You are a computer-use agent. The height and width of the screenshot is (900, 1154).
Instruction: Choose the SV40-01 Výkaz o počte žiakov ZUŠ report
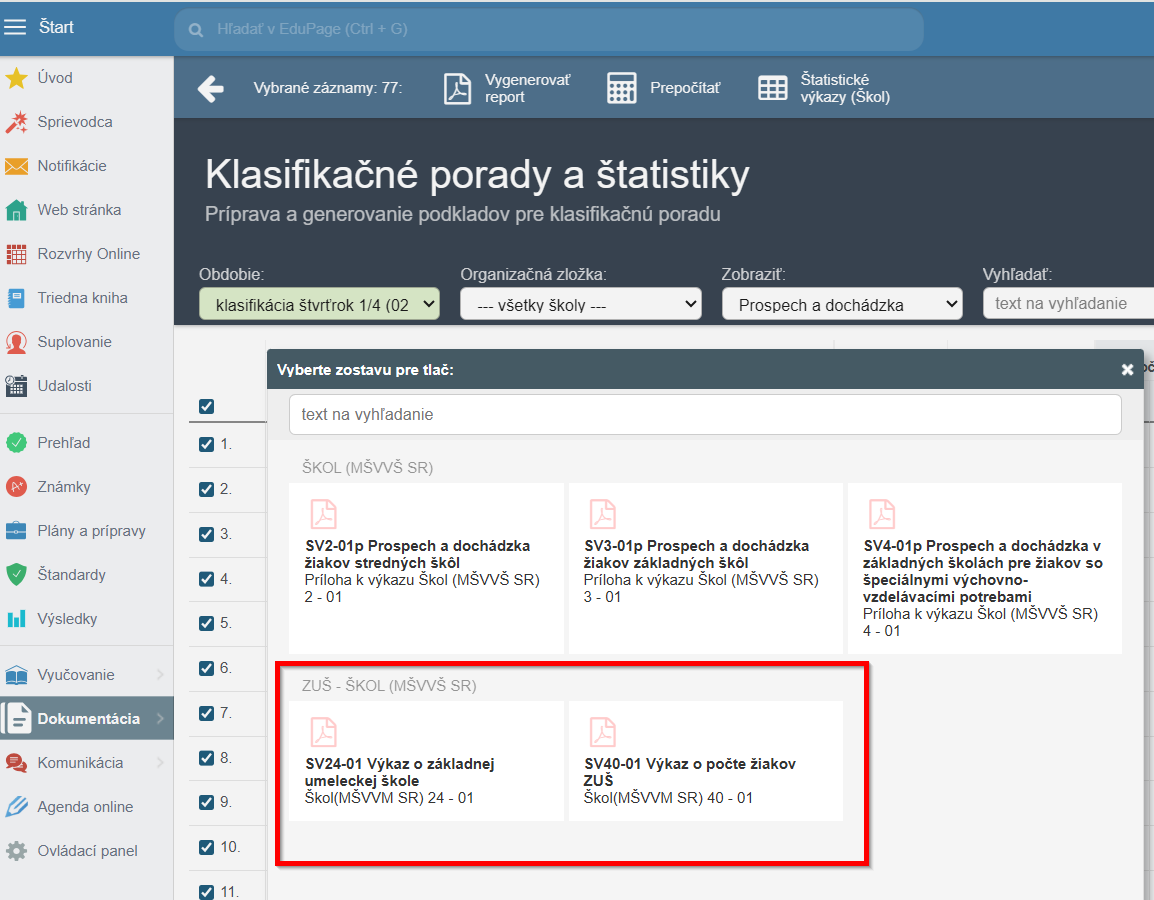(x=705, y=761)
